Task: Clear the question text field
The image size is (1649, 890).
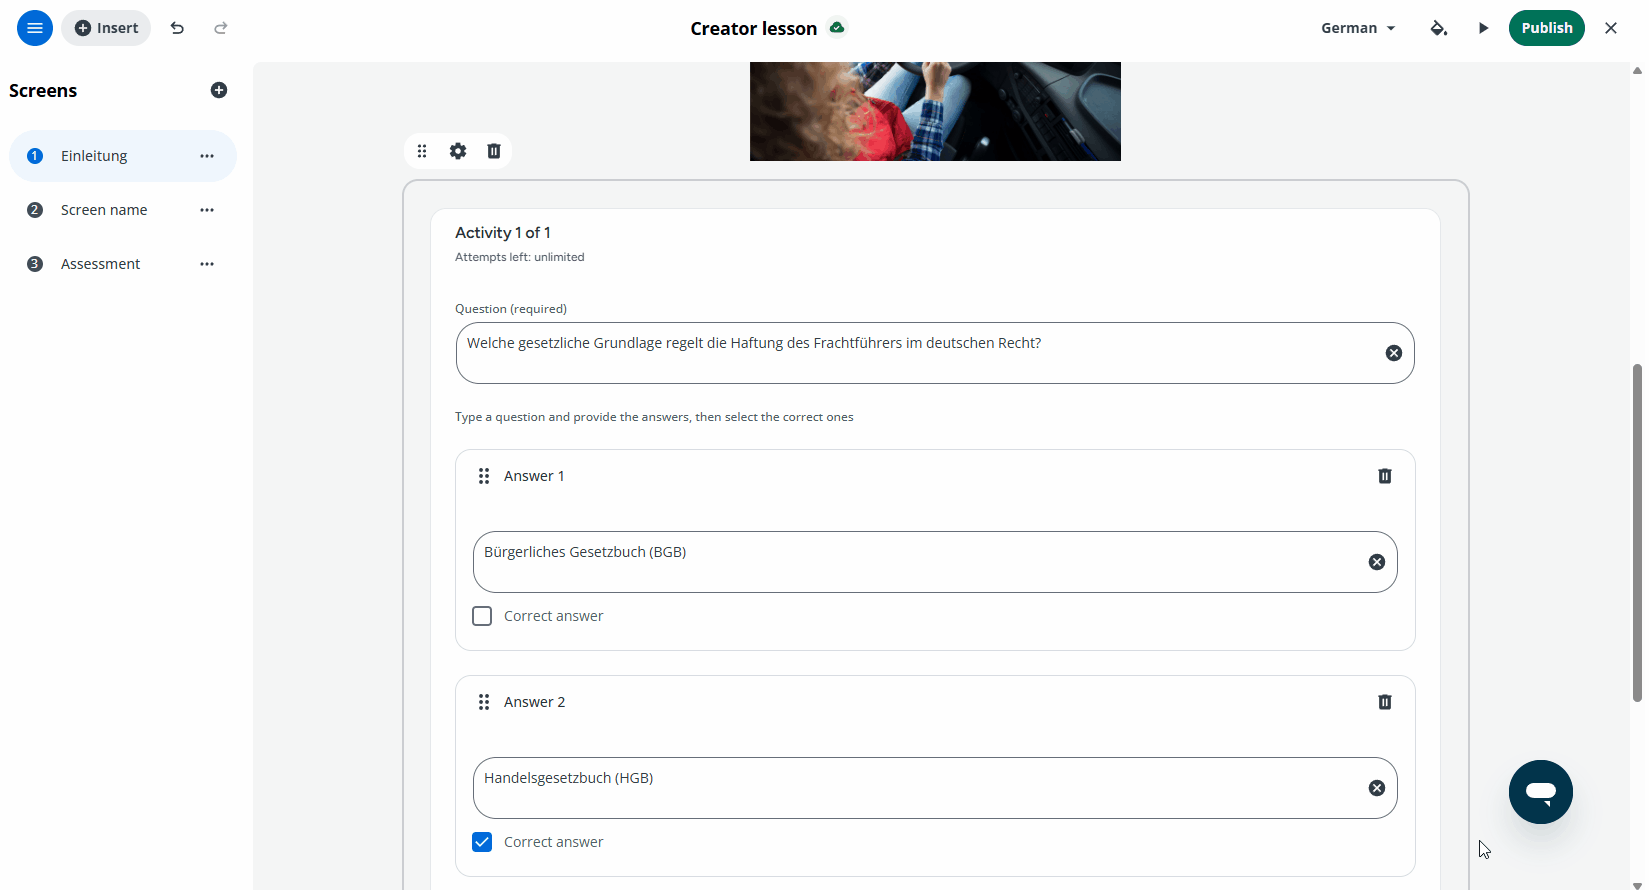Action: [x=1394, y=353]
